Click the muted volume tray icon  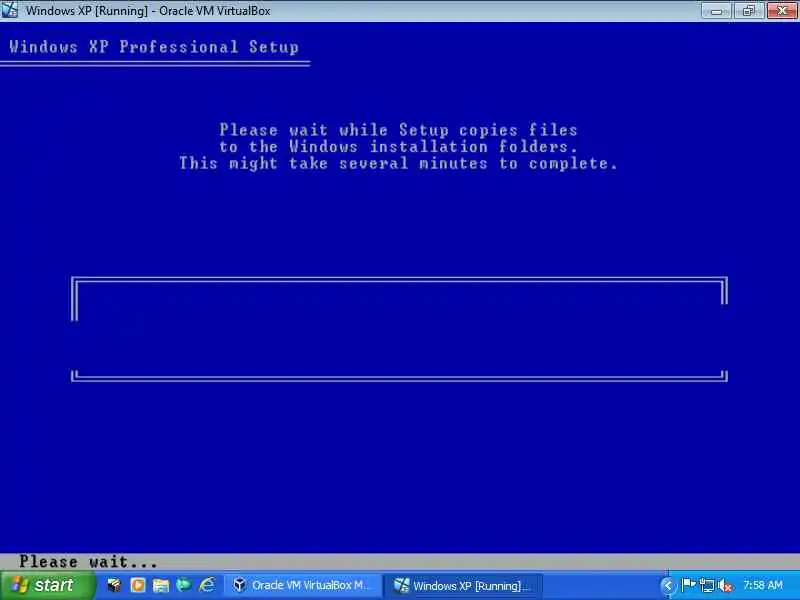pyautogui.click(x=724, y=586)
